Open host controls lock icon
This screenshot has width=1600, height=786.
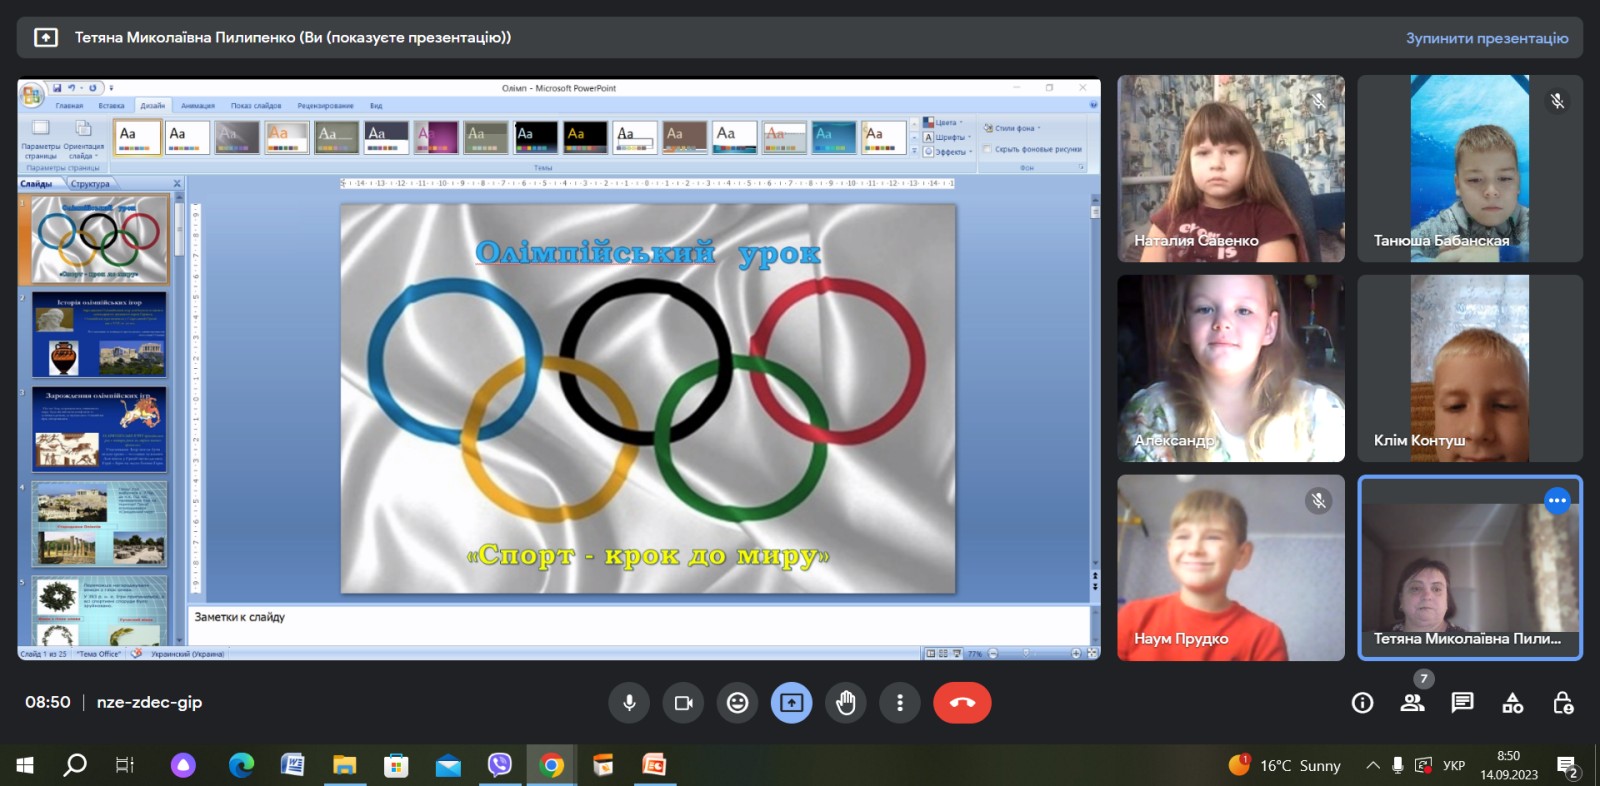click(x=1563, y=703)
